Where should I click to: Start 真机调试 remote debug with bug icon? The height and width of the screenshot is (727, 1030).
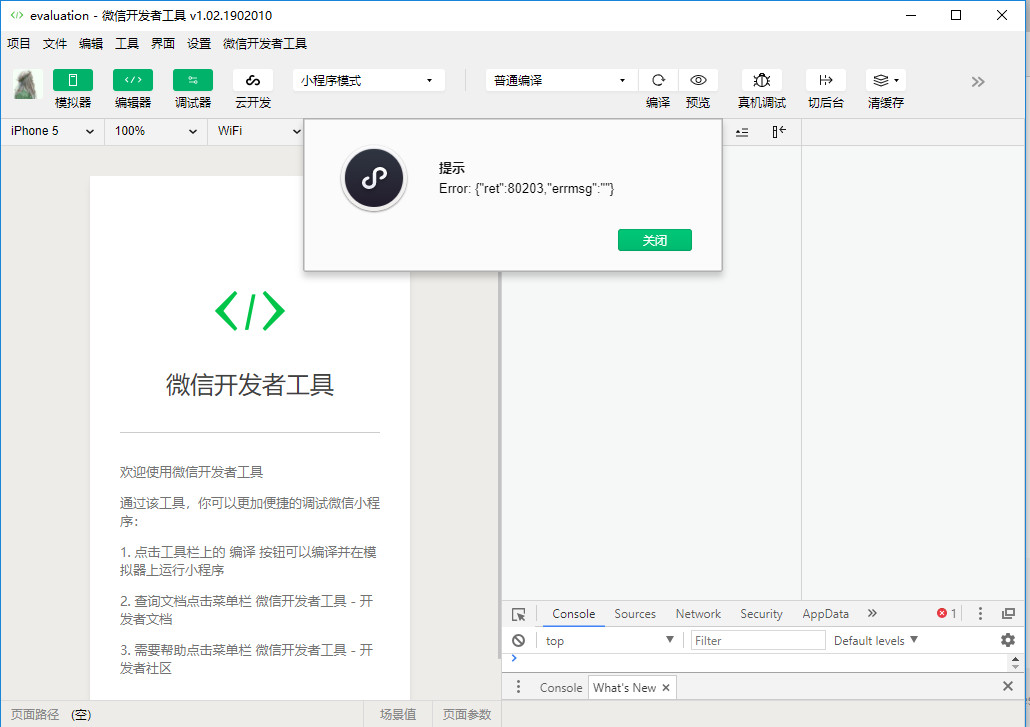(762, 80)
